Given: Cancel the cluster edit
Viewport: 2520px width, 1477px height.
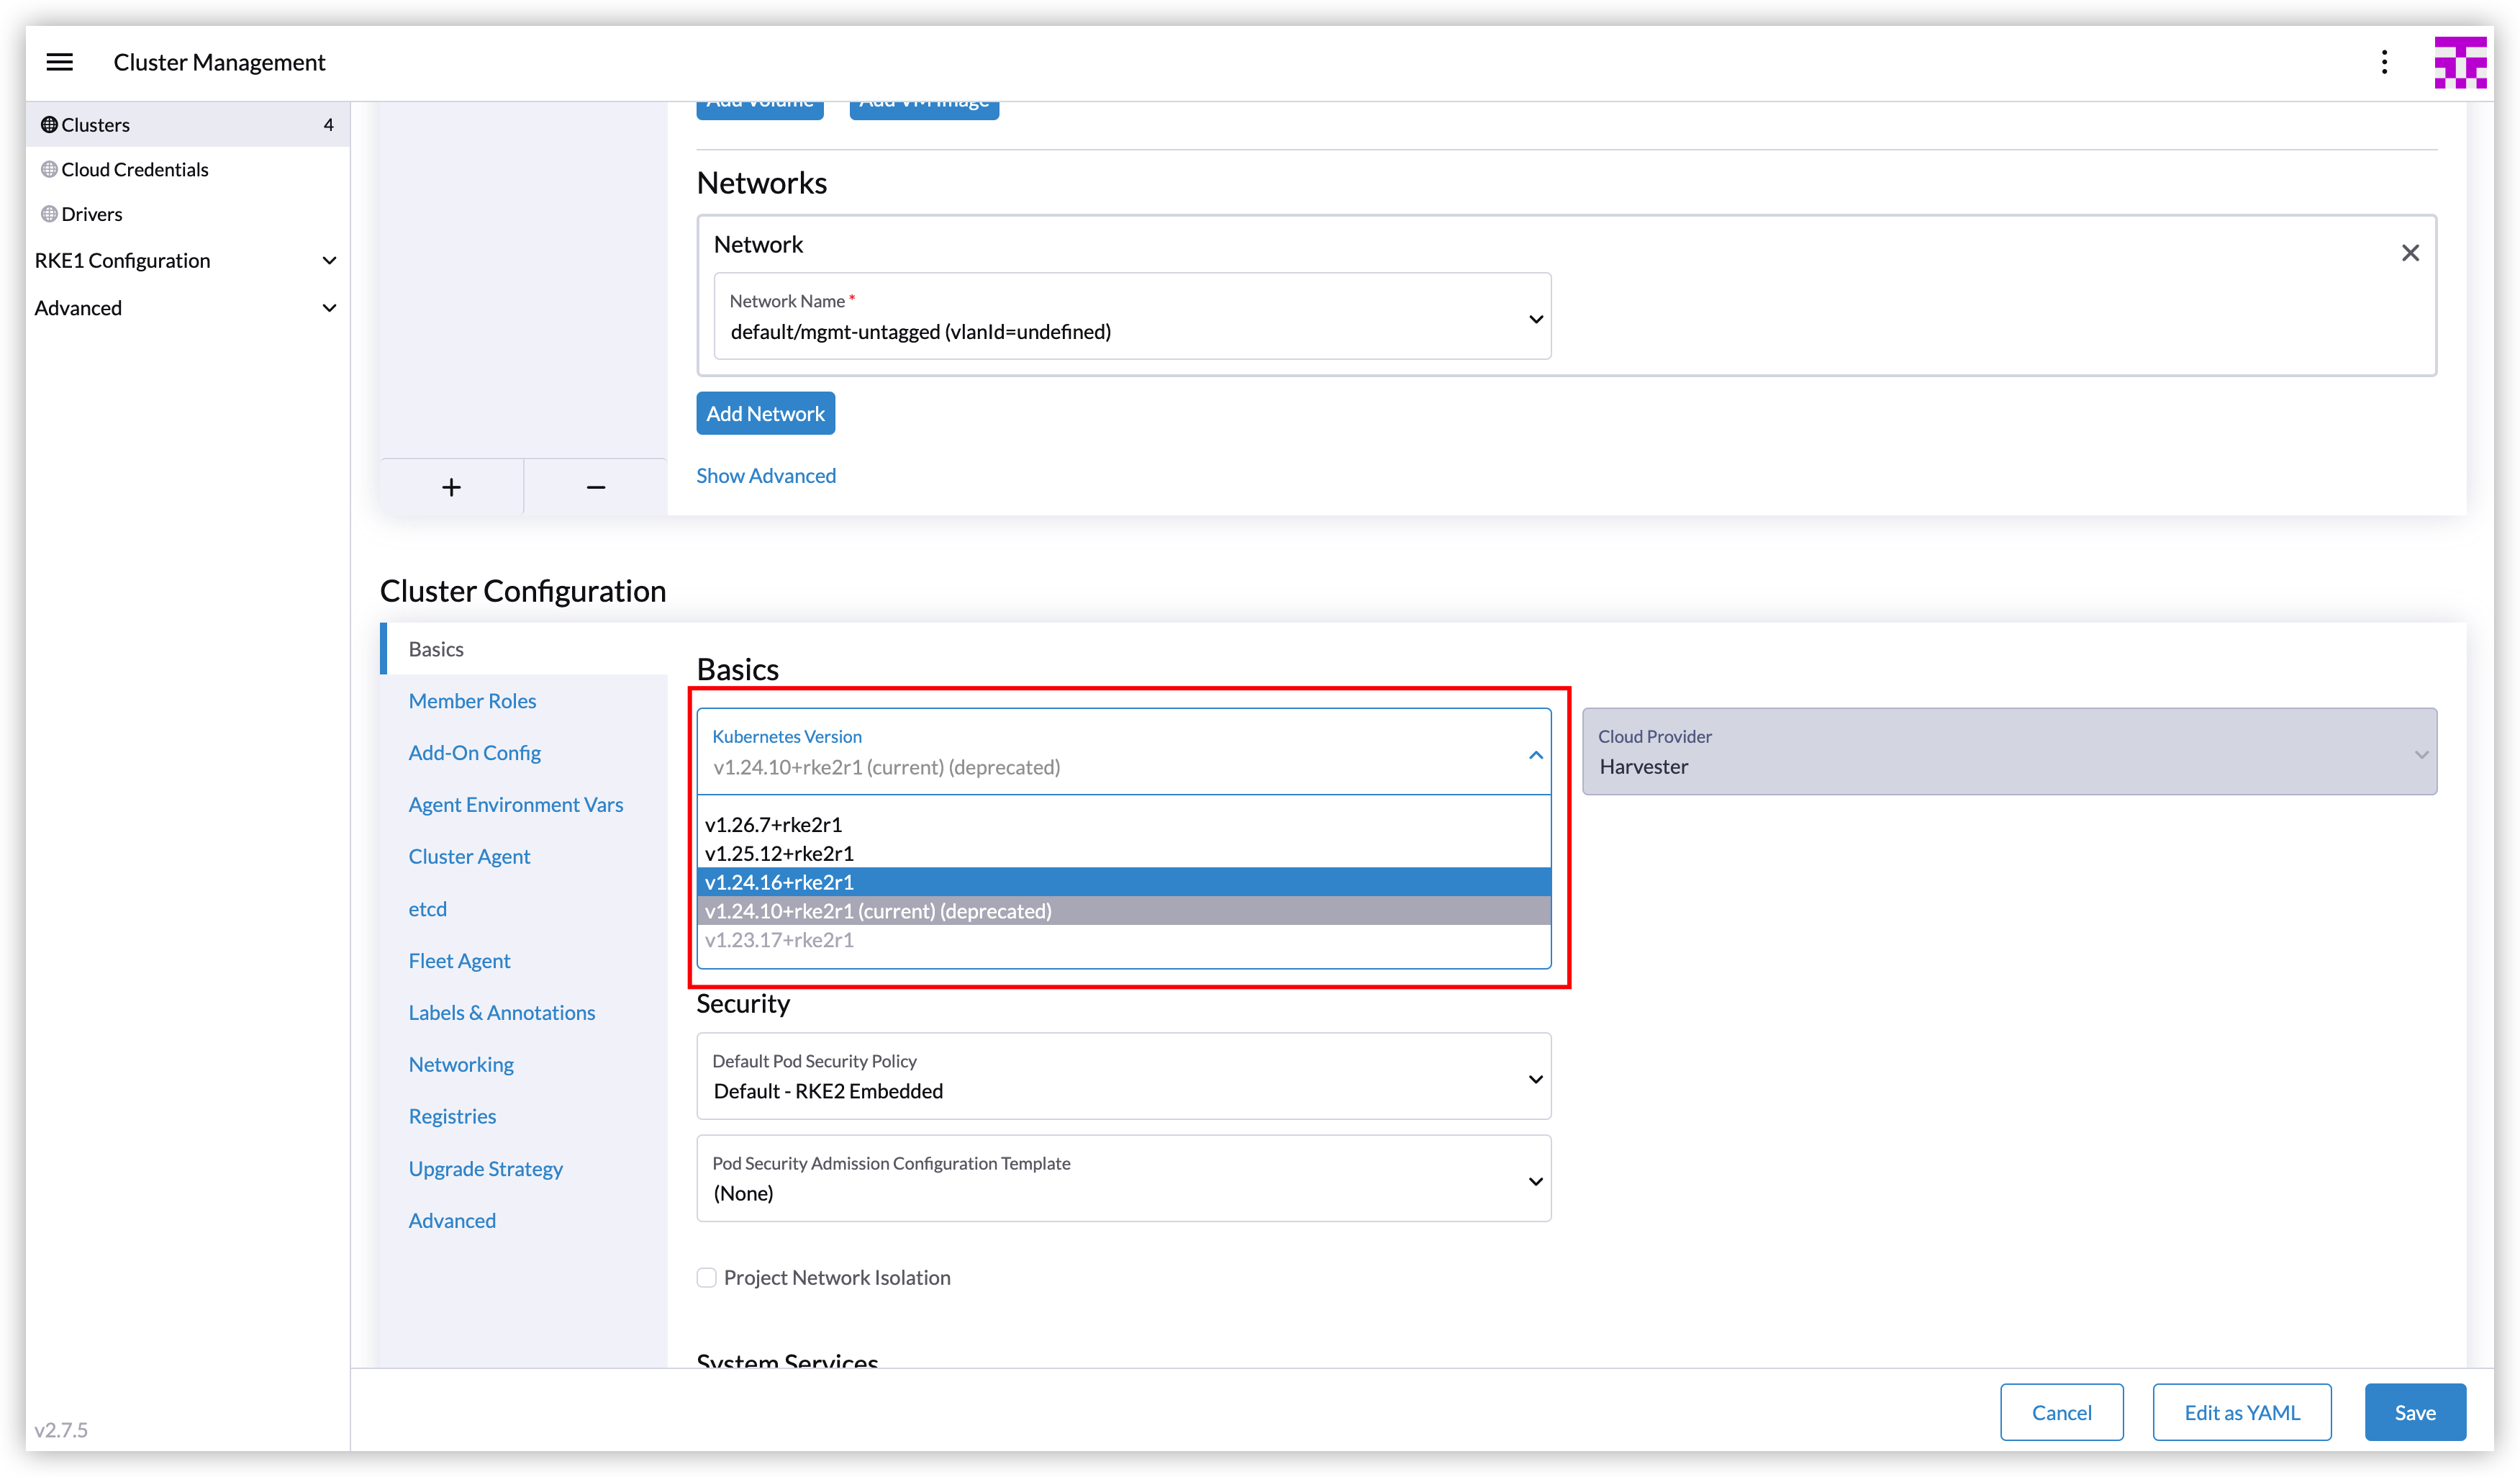Looking at the screenshot, I should (x=2061, y=1412).
